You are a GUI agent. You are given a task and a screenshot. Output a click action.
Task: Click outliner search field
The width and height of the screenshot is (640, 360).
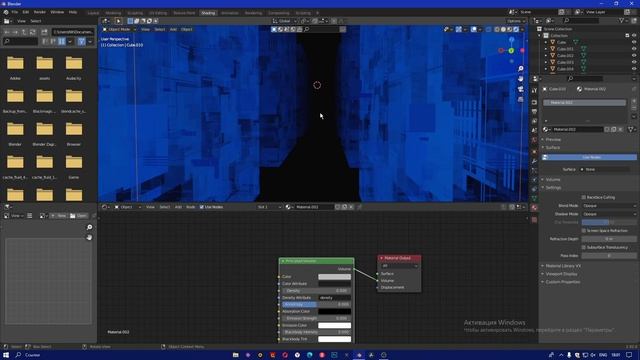tap(581, 20)
